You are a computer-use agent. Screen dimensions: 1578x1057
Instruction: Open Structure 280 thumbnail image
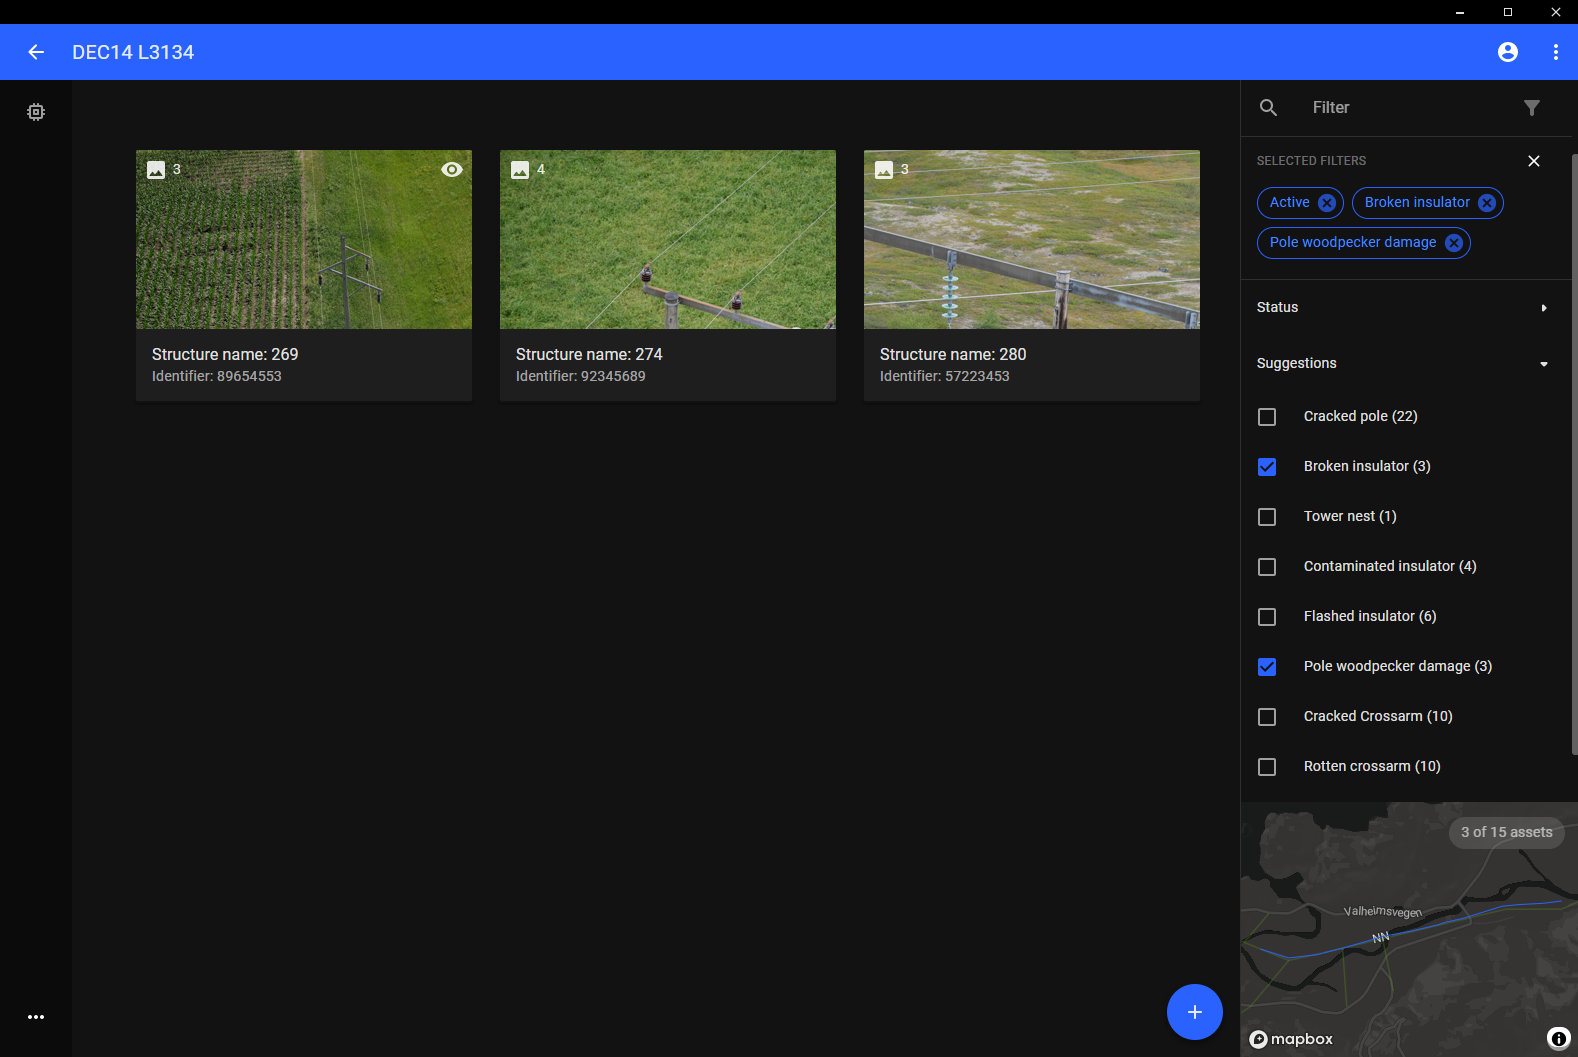click(x=1032, y=239)
